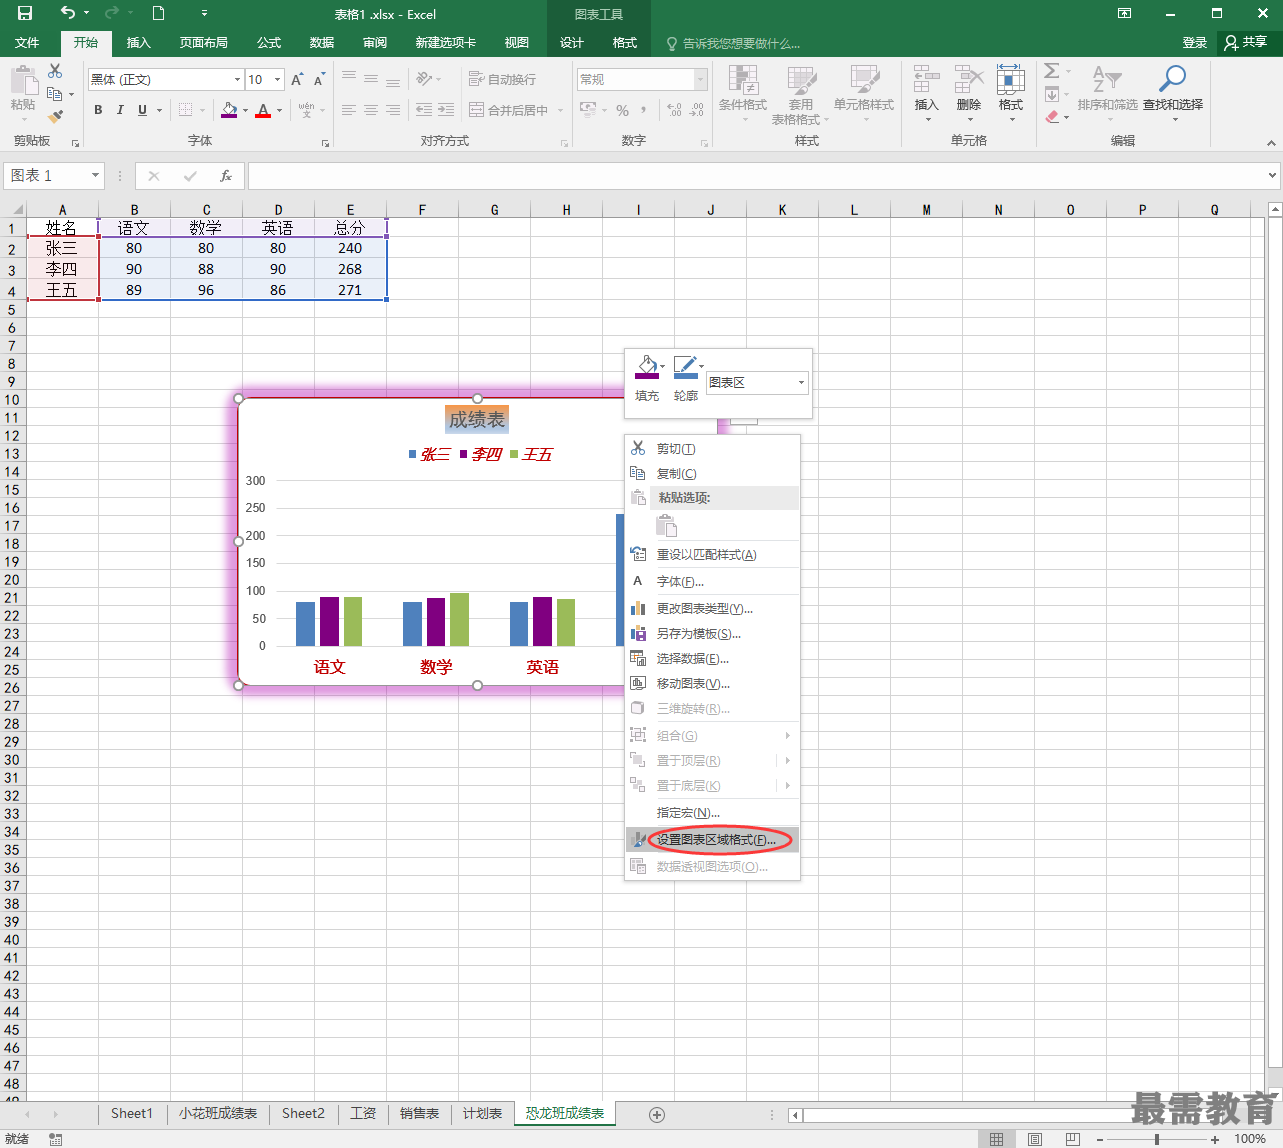The width and height of the screenshot is (1283, 1148).
Task: Switch to the 工资 sheet tab
Action: click(363, 1113)
